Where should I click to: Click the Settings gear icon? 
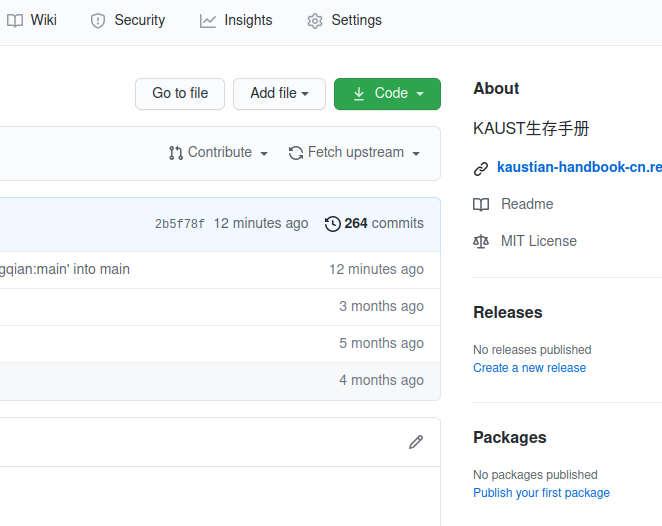pos(315,21)
